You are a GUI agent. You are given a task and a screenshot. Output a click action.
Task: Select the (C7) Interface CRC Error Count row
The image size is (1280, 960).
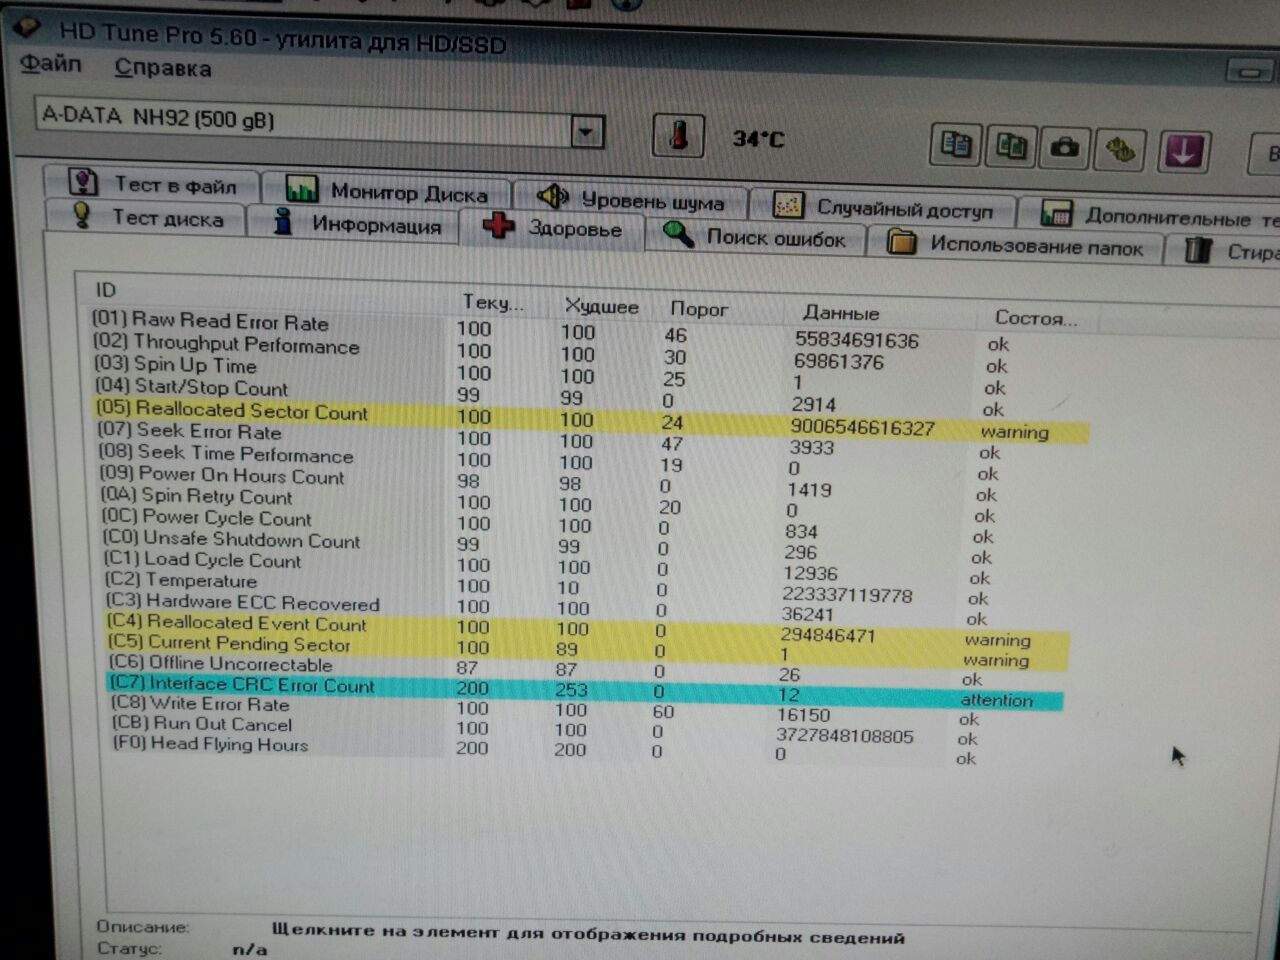585,690
